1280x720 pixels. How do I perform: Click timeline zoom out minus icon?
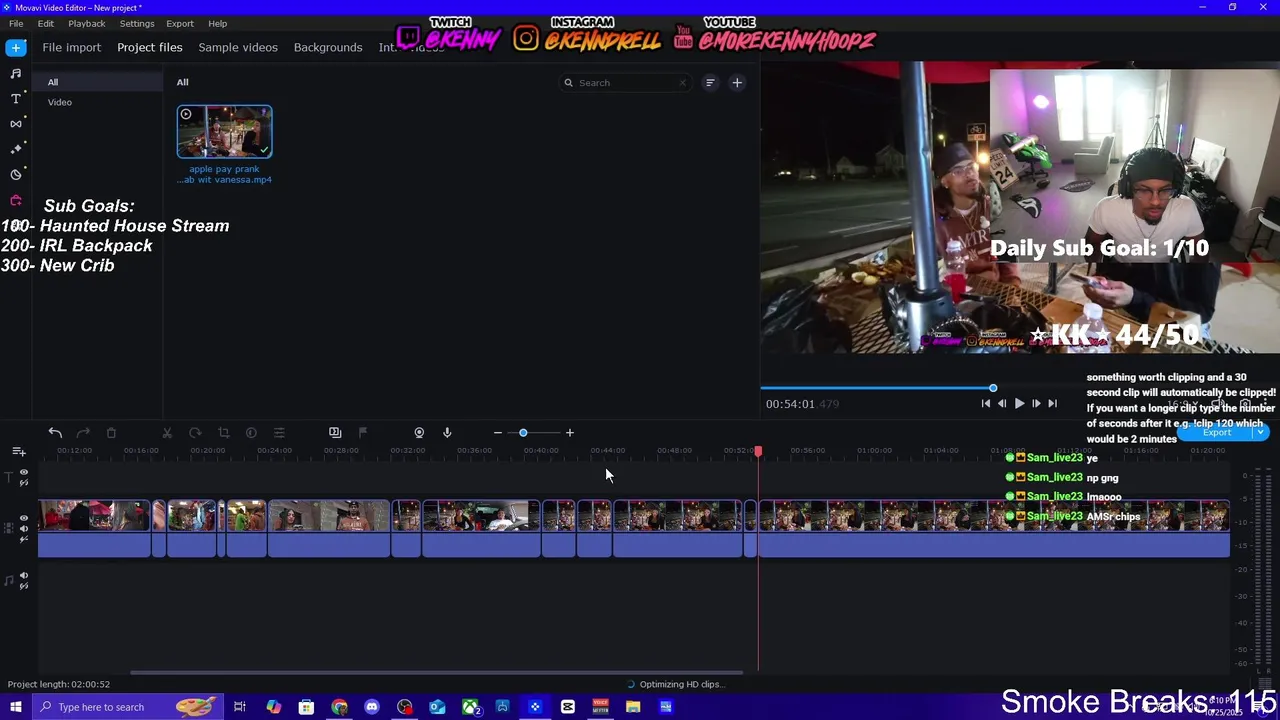coord(498,433)
